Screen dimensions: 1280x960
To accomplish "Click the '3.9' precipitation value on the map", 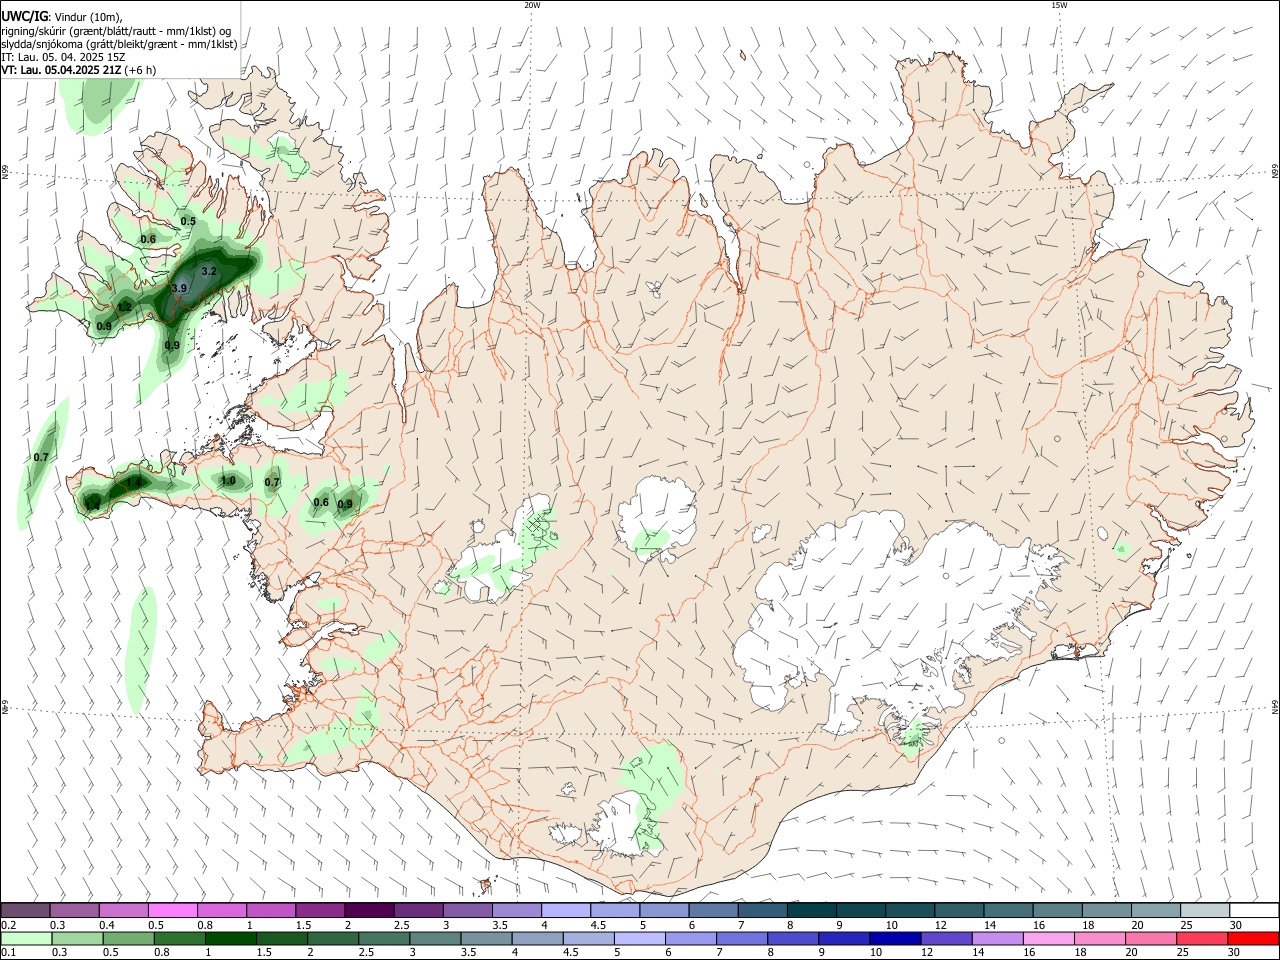I will [x=179, y=288].
